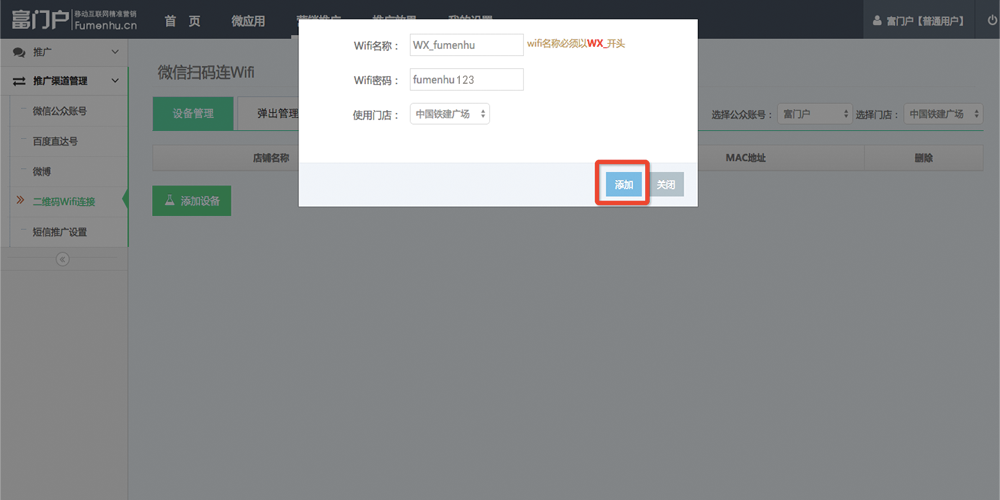Click red double-arrow beside 二维码Wifi连接

click(x=20, y=201)
